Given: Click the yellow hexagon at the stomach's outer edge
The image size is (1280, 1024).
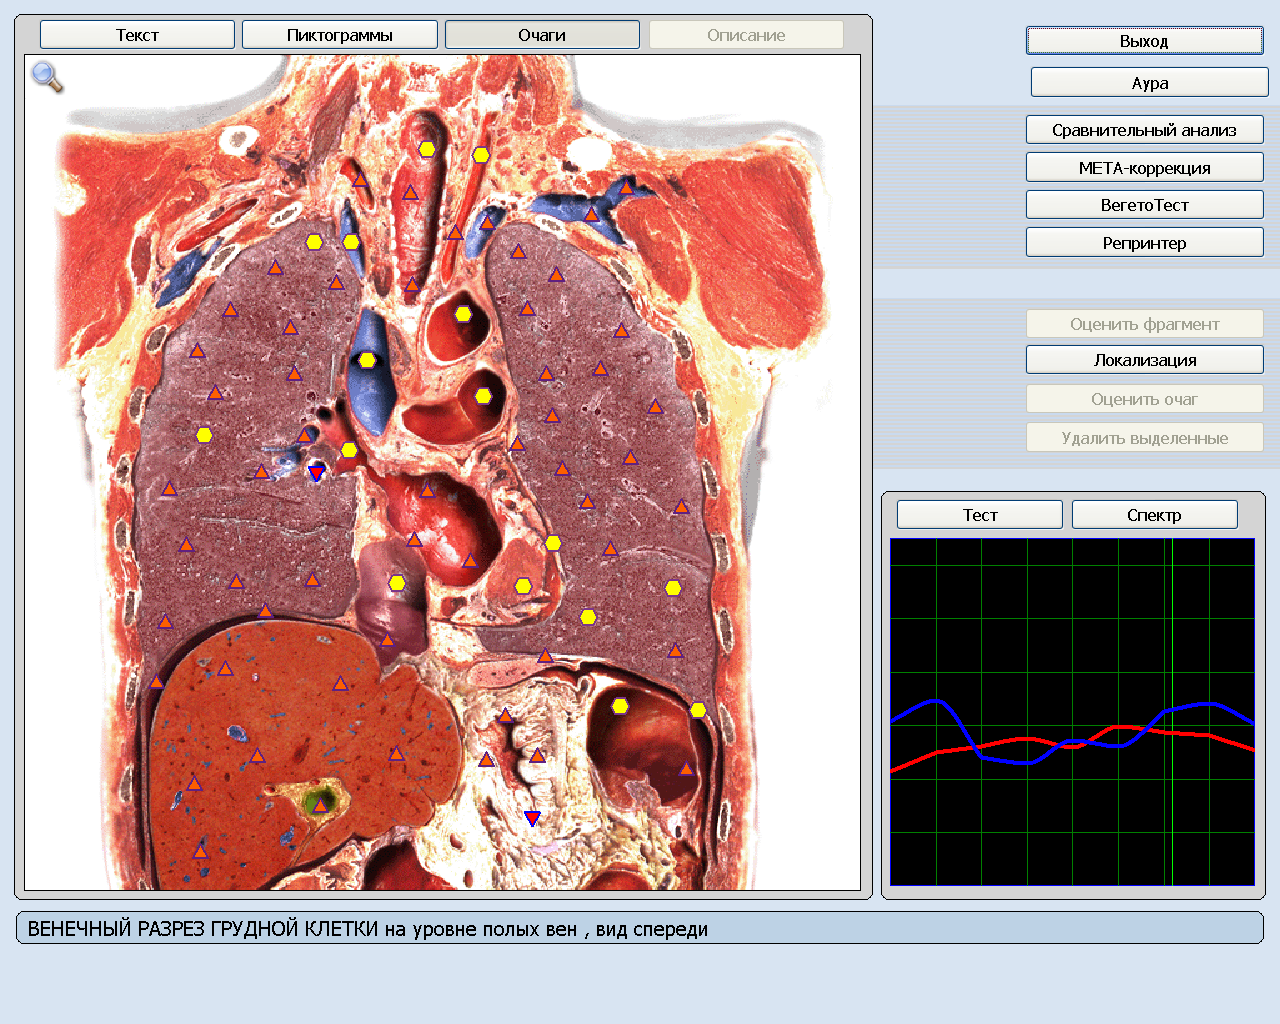Looking at the screenshot, I should [x=698, y=710].
